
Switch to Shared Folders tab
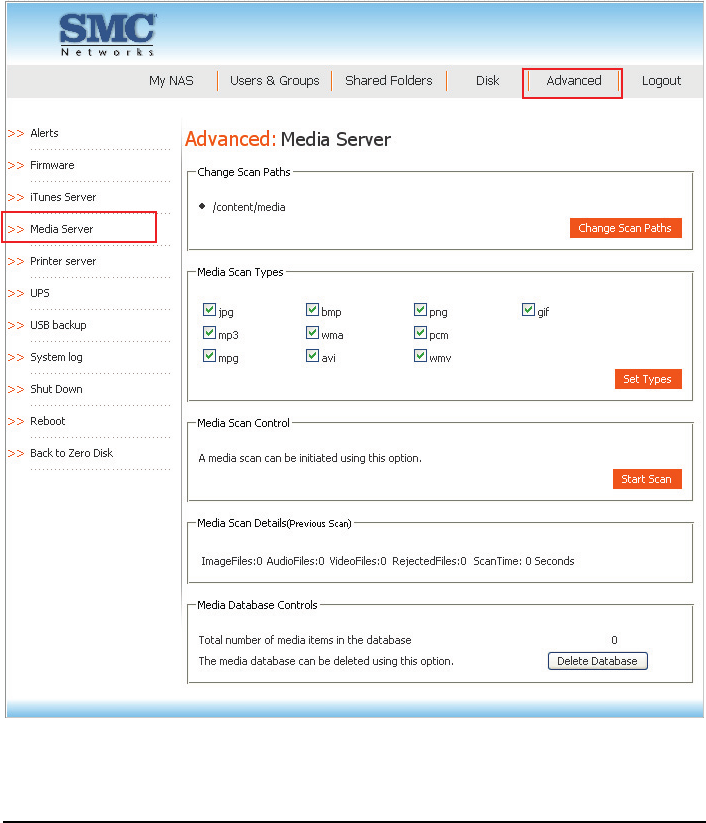click(388, 80)
